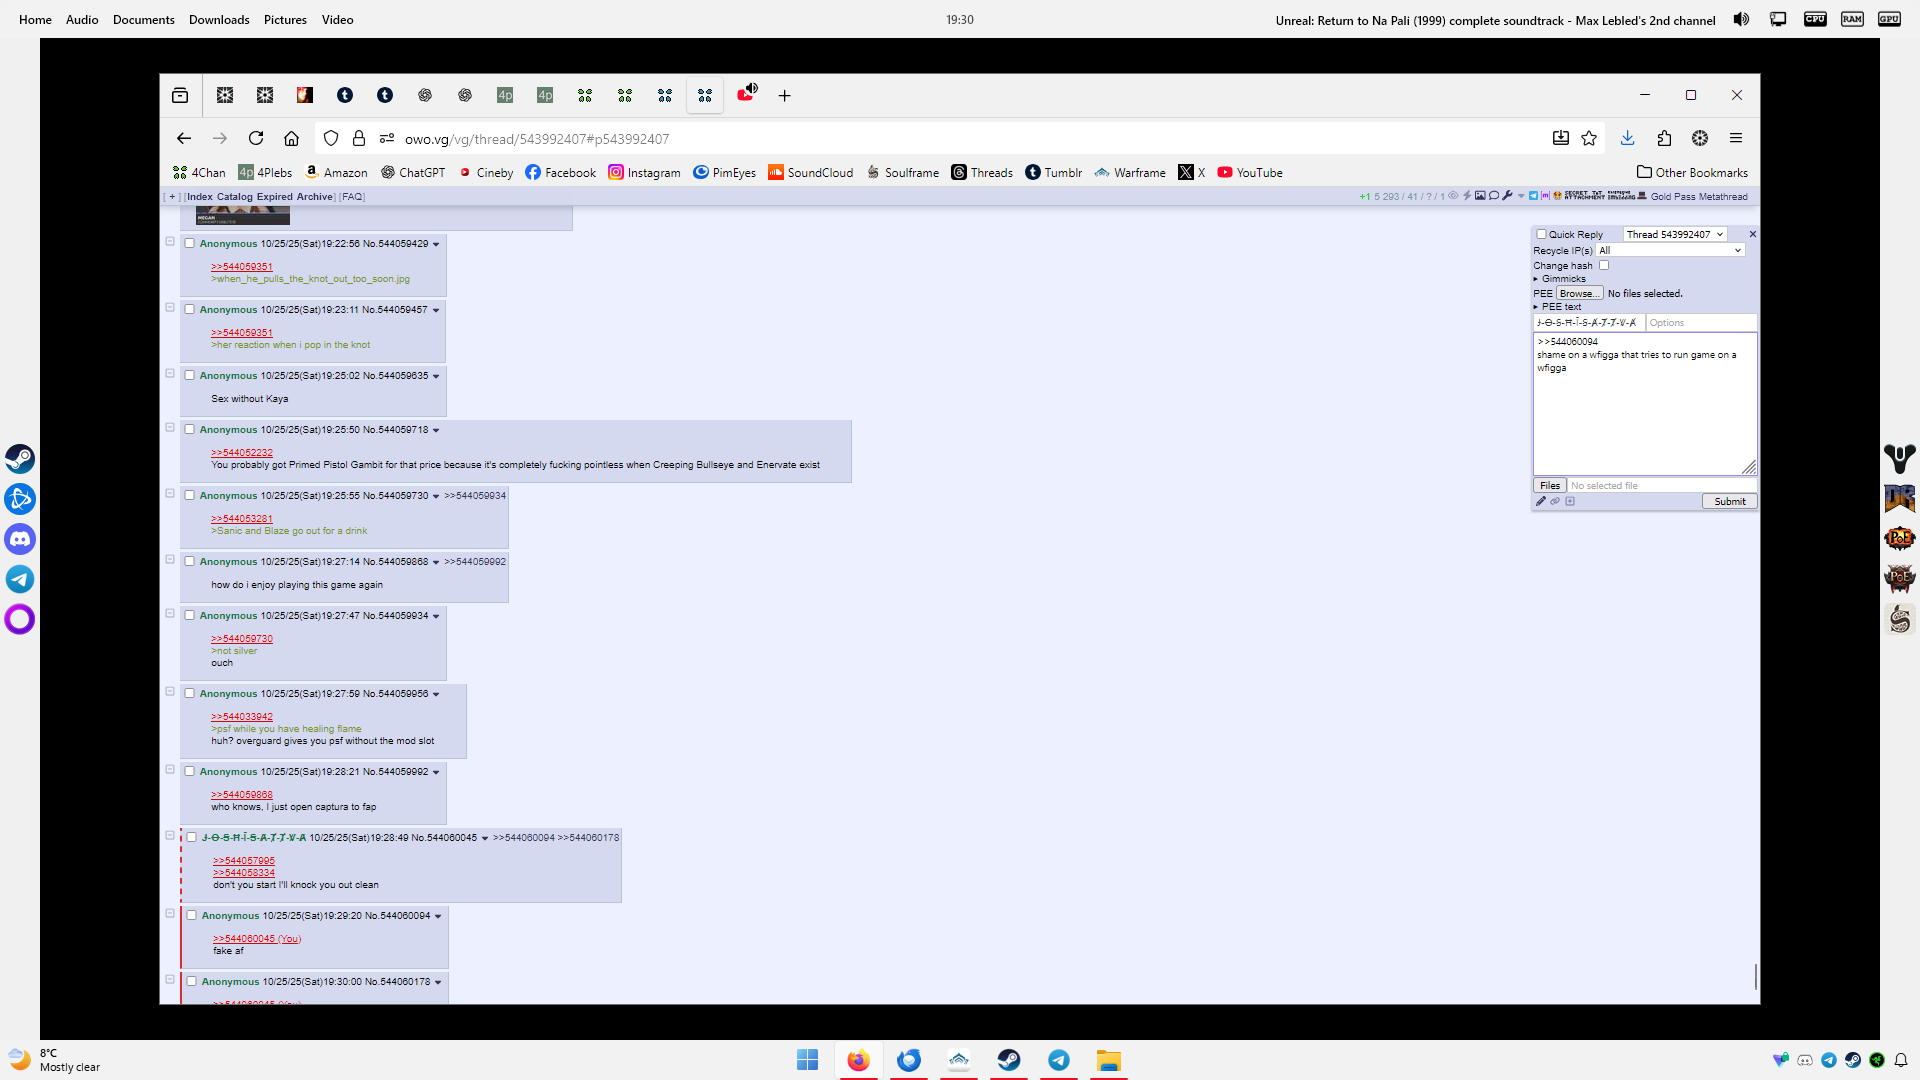Submit the quick reply post
Image resolution: width=1920 pixels, height=1080 pixels.
pyautogui.click(x=1729, y=502)
